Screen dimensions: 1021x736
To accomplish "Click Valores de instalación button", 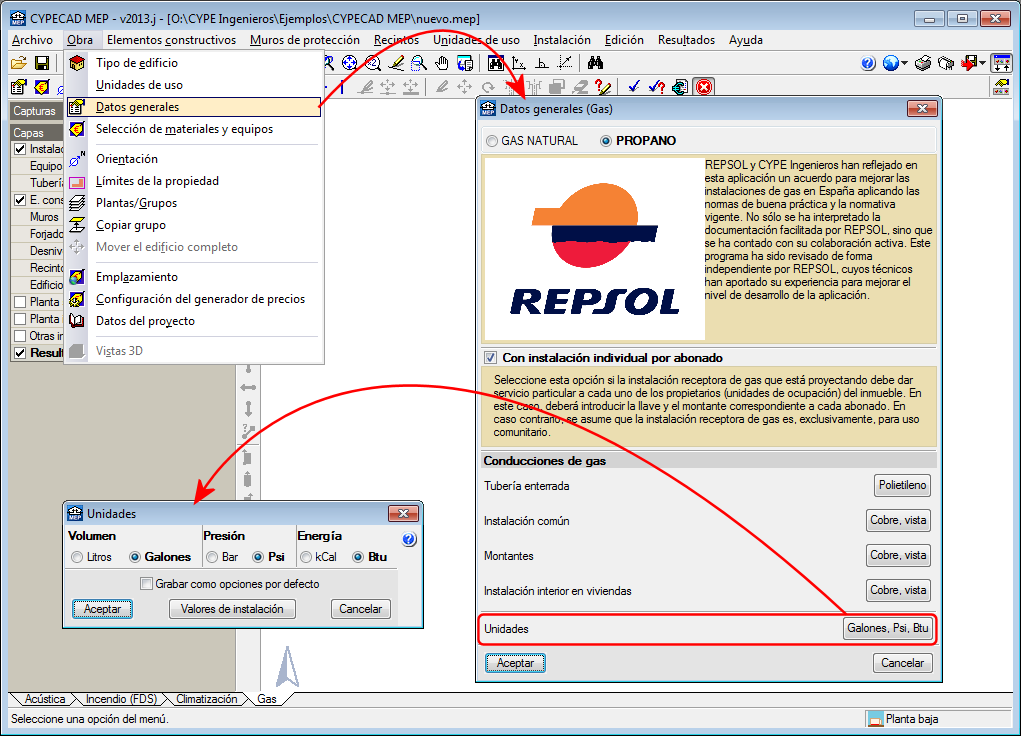I will pyautogui.click(x=232, y=609).
